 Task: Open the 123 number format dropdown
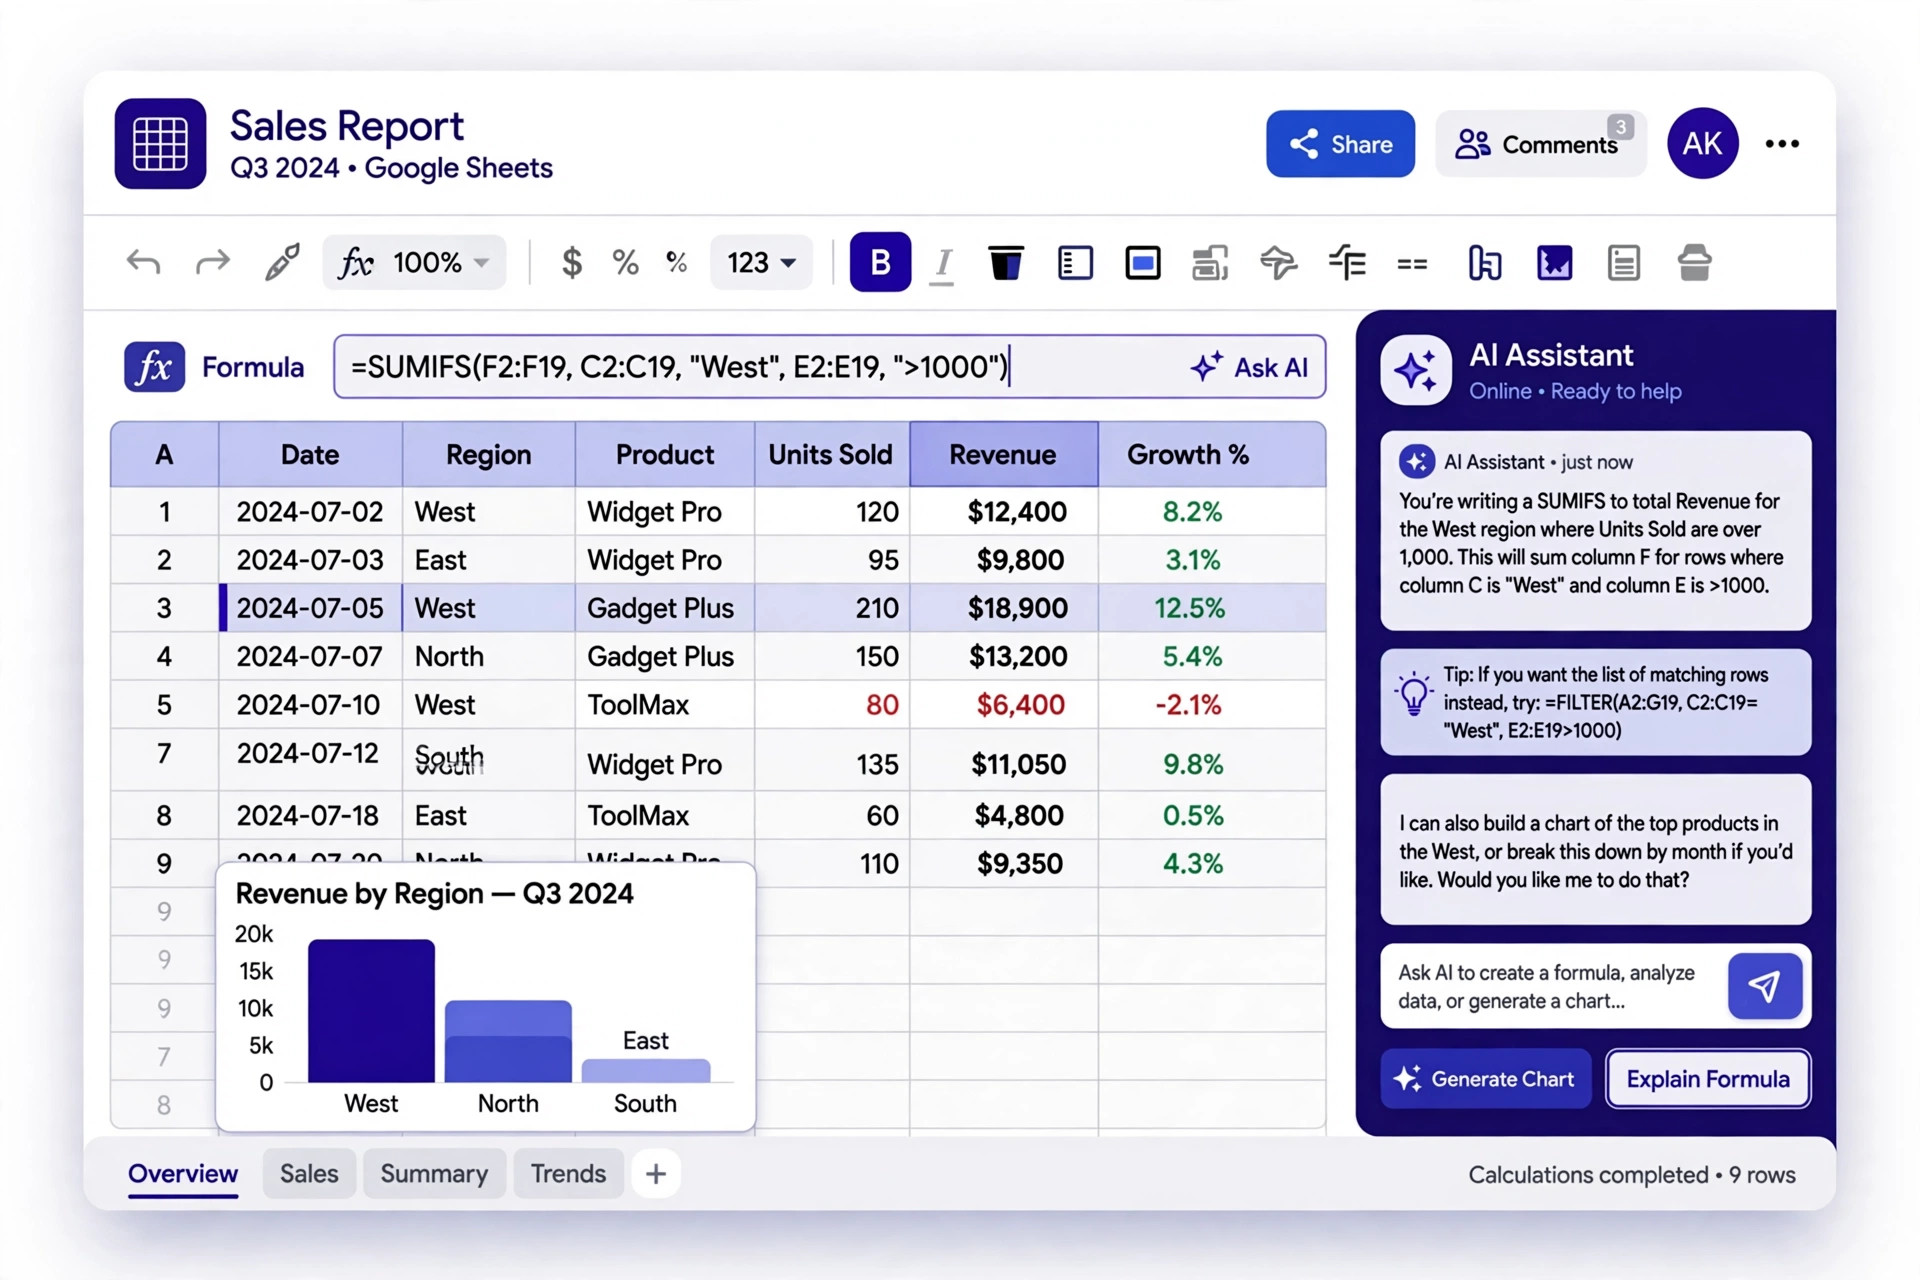(x=761, y=263)
